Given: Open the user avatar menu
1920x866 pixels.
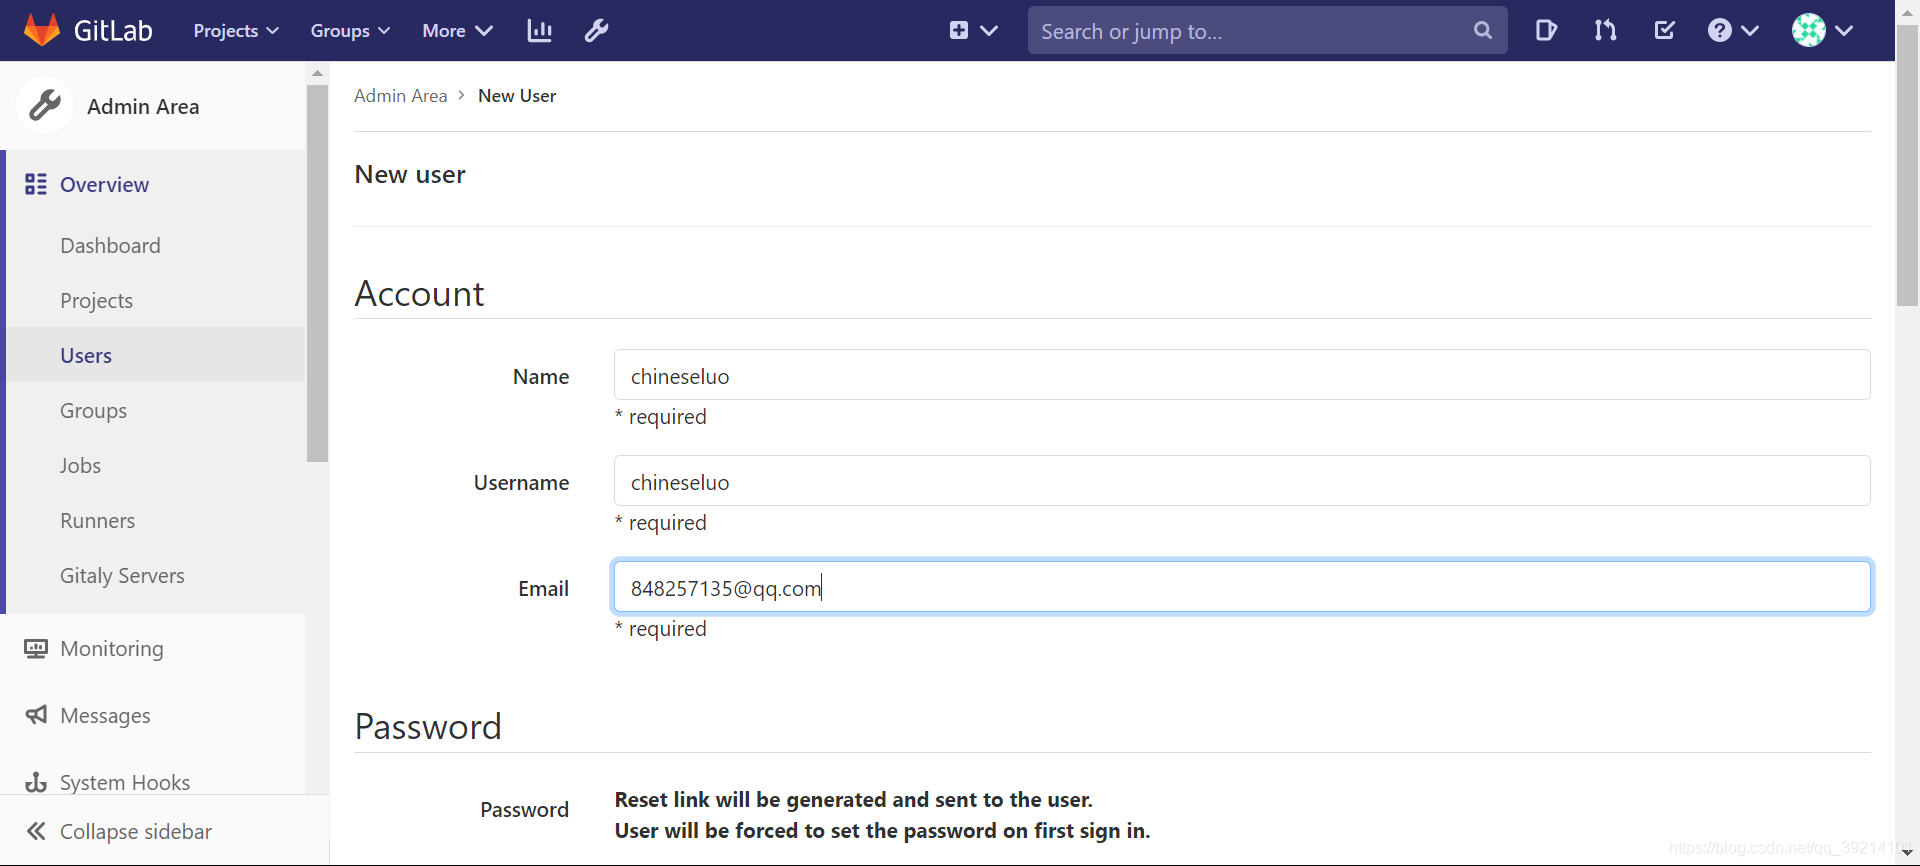Looking at the screenshot, I should tap(1822, 31).
